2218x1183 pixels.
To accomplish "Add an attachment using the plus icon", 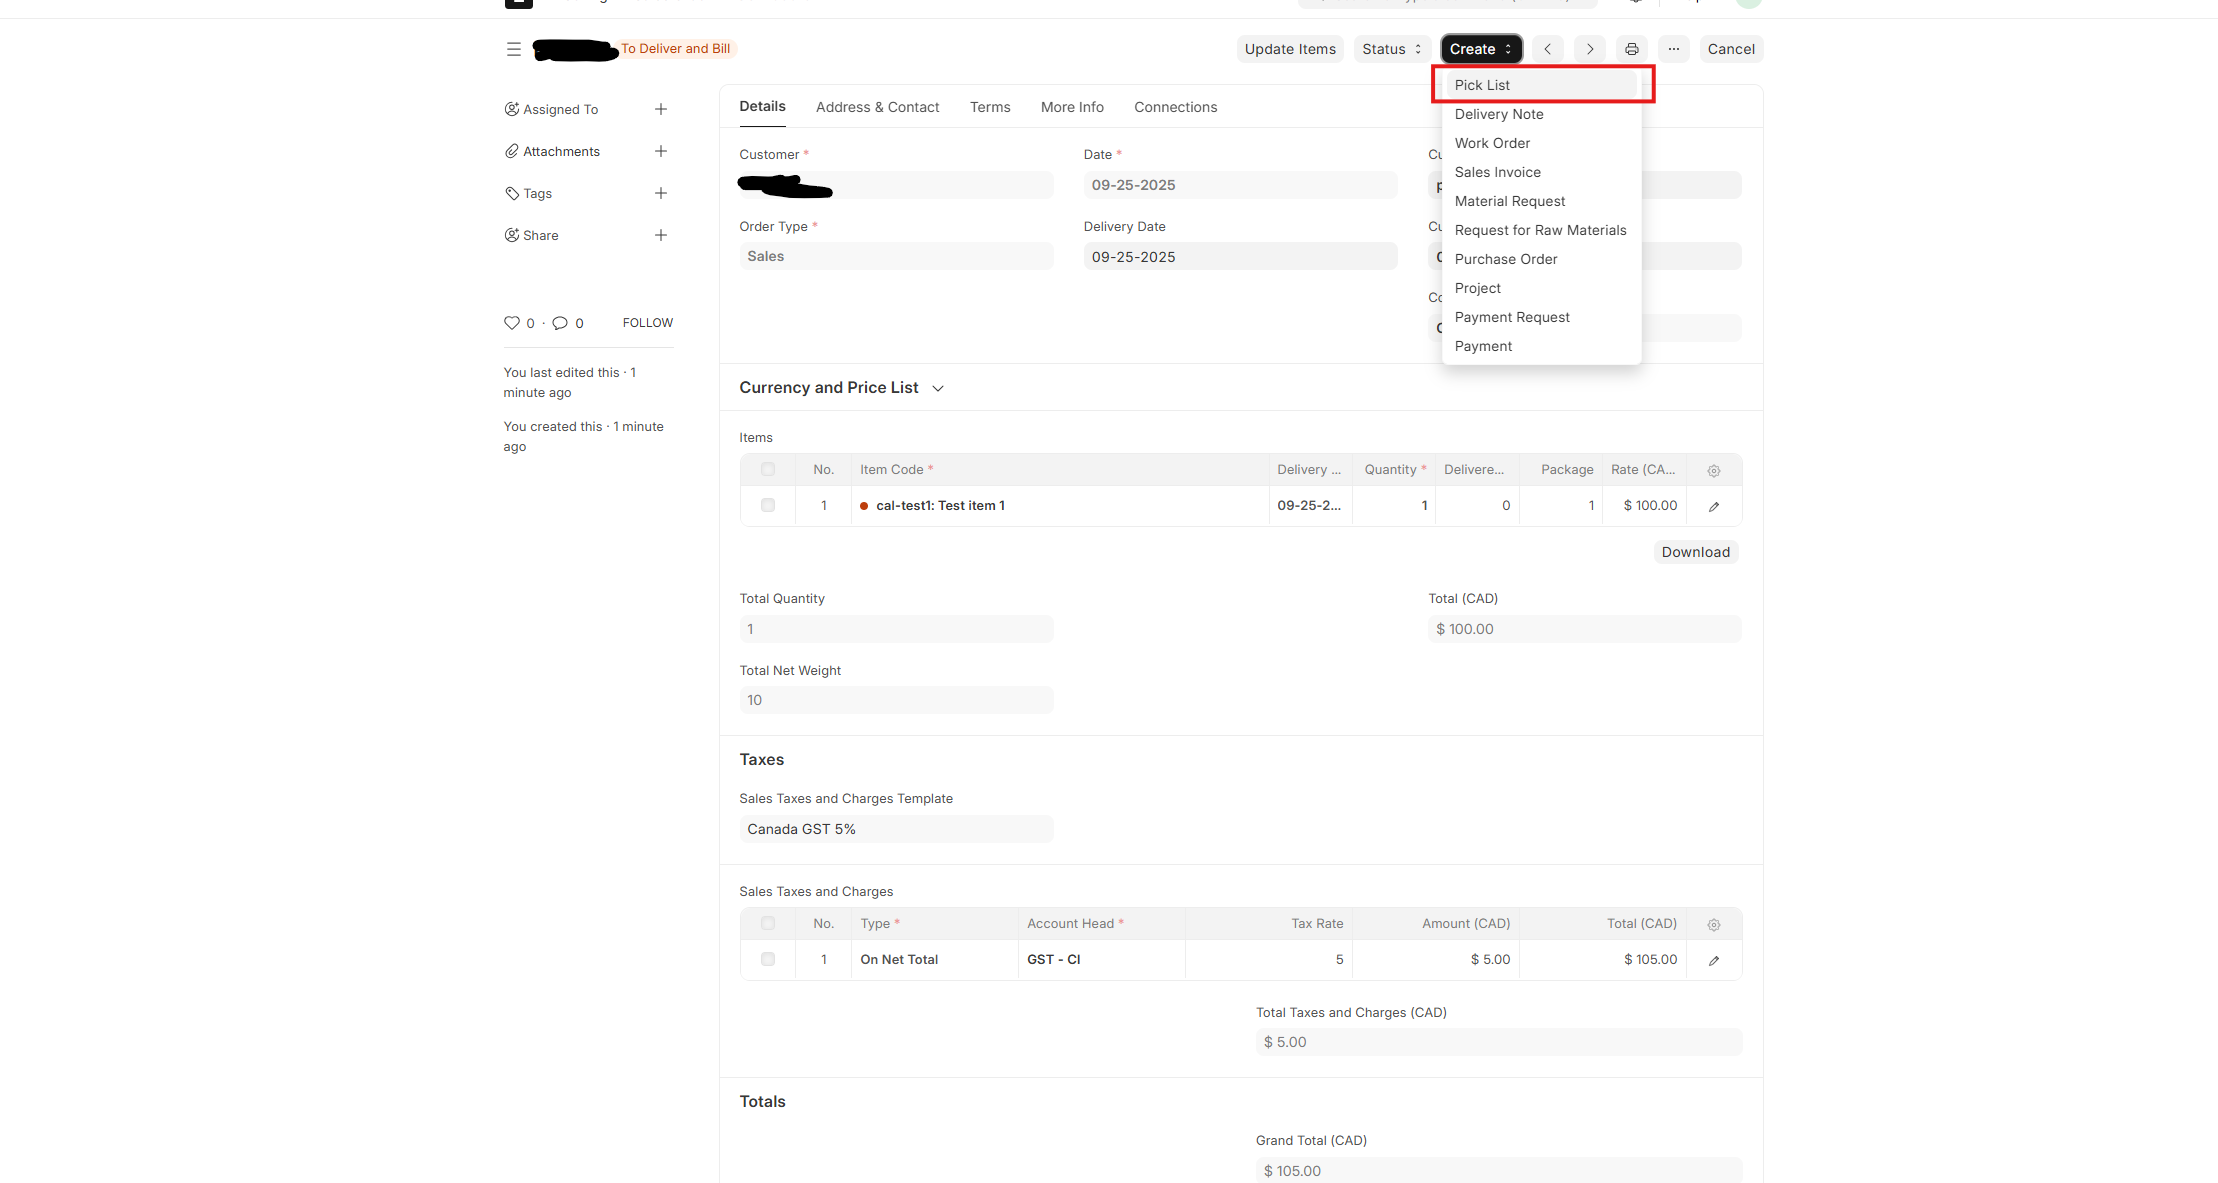I will point(660,151).
